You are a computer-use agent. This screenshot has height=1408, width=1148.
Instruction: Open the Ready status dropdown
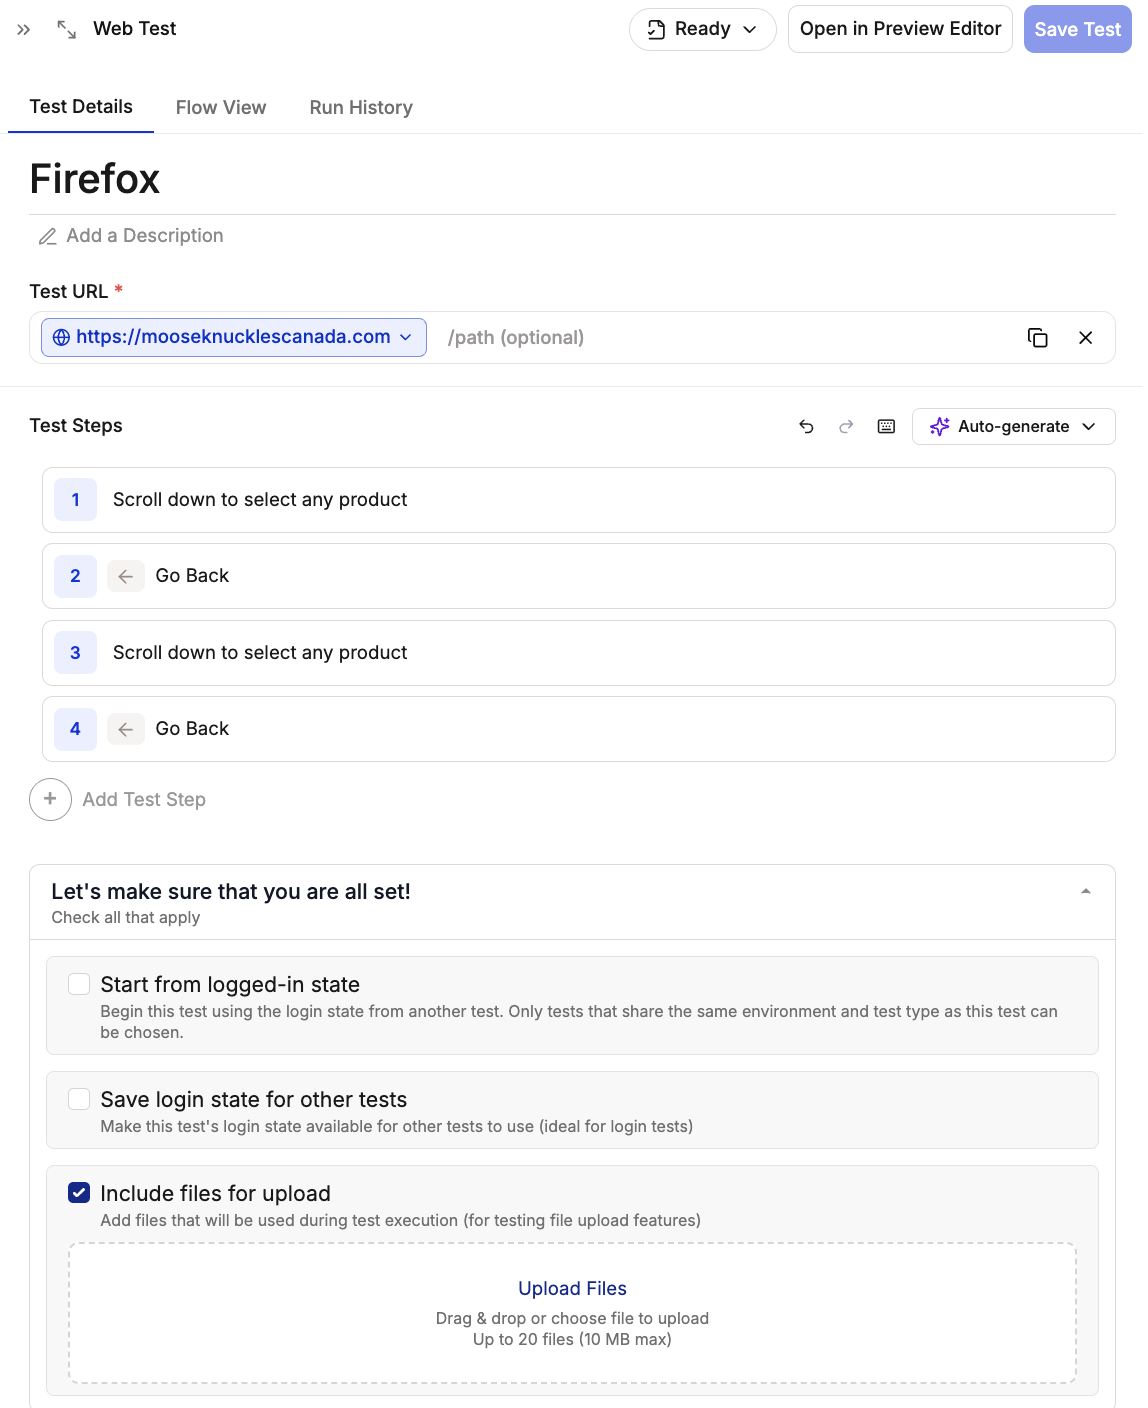point(702,29)
